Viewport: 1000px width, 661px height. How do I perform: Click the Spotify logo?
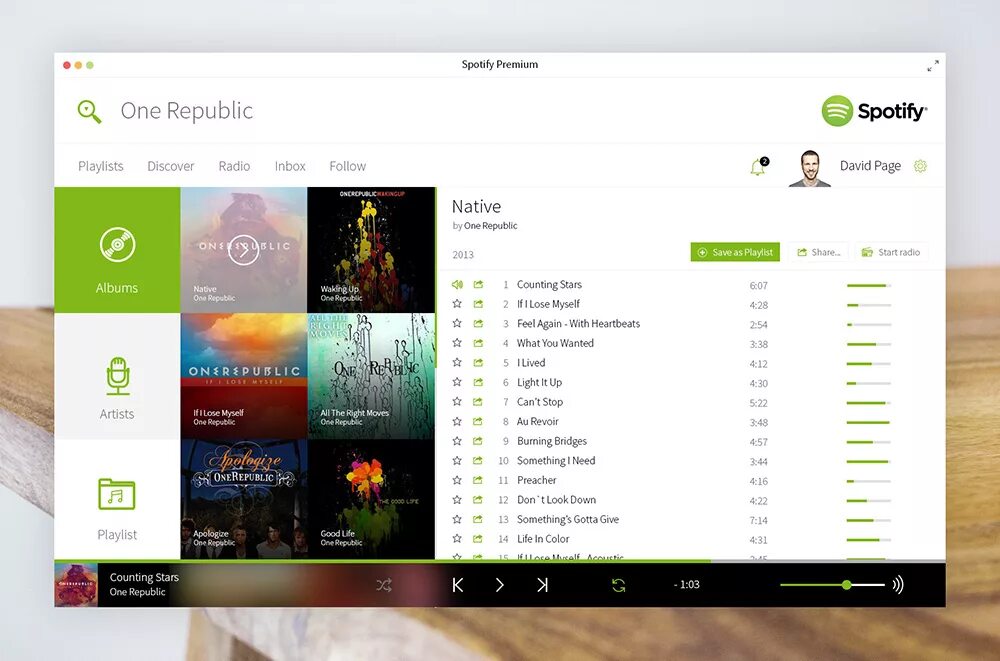tap(874, 111)
